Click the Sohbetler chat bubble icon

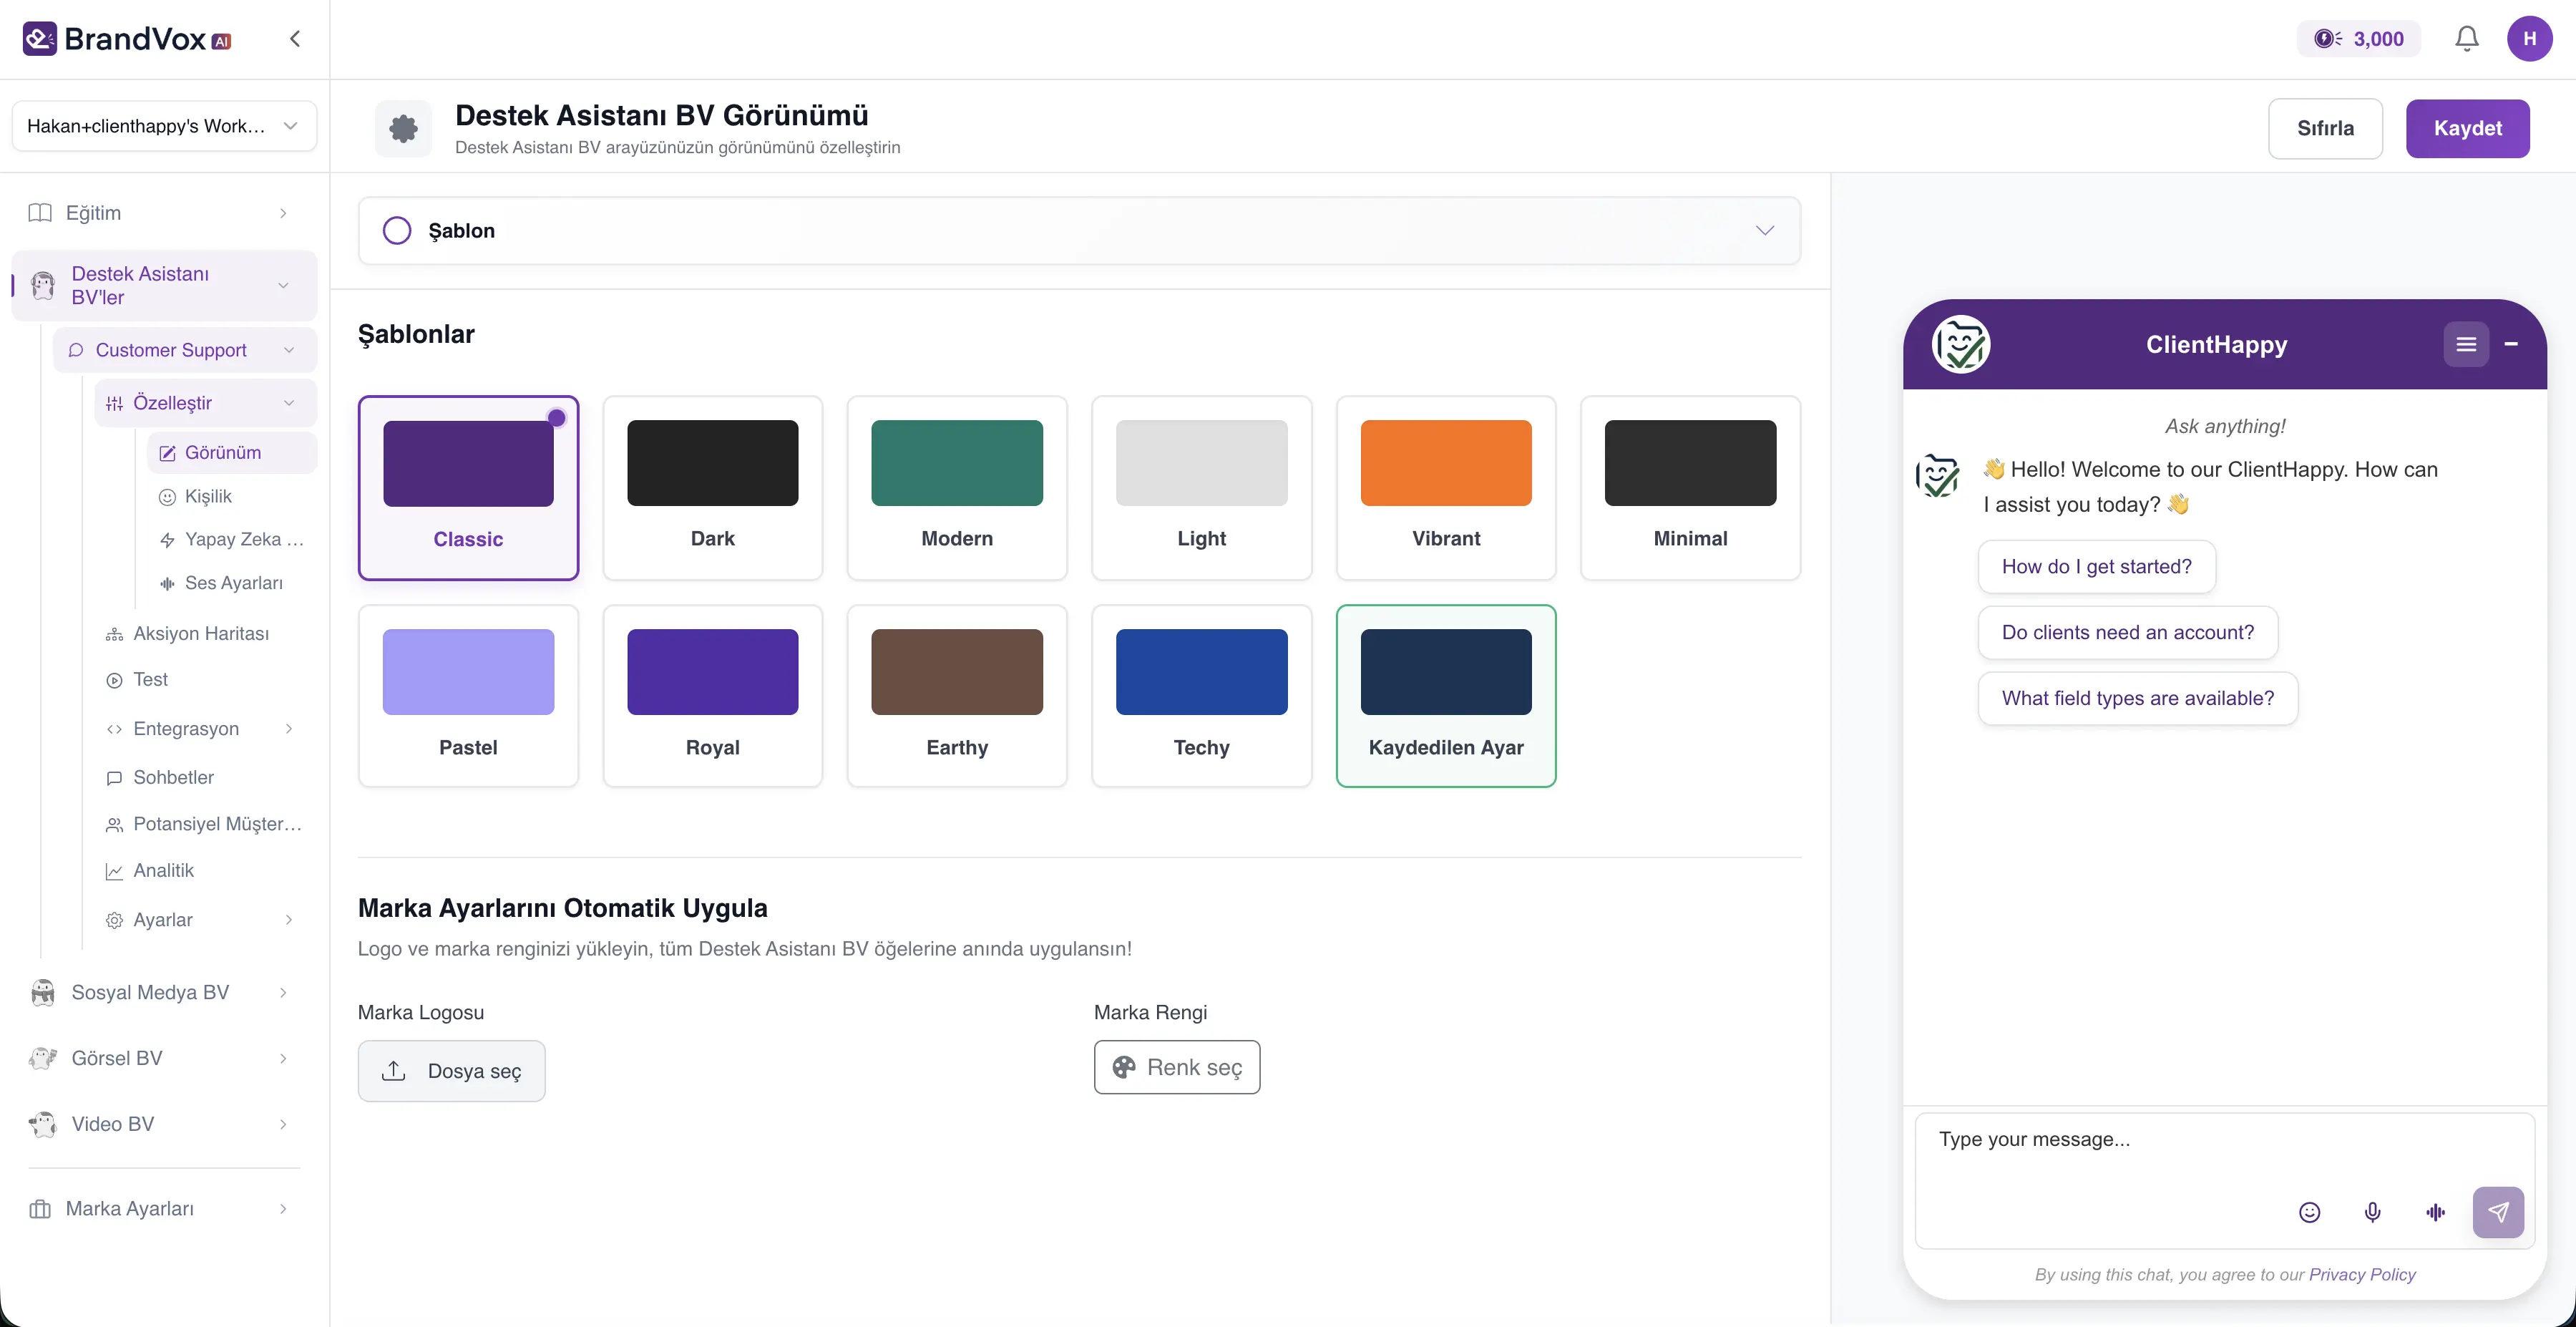click(x=114, y=778)
